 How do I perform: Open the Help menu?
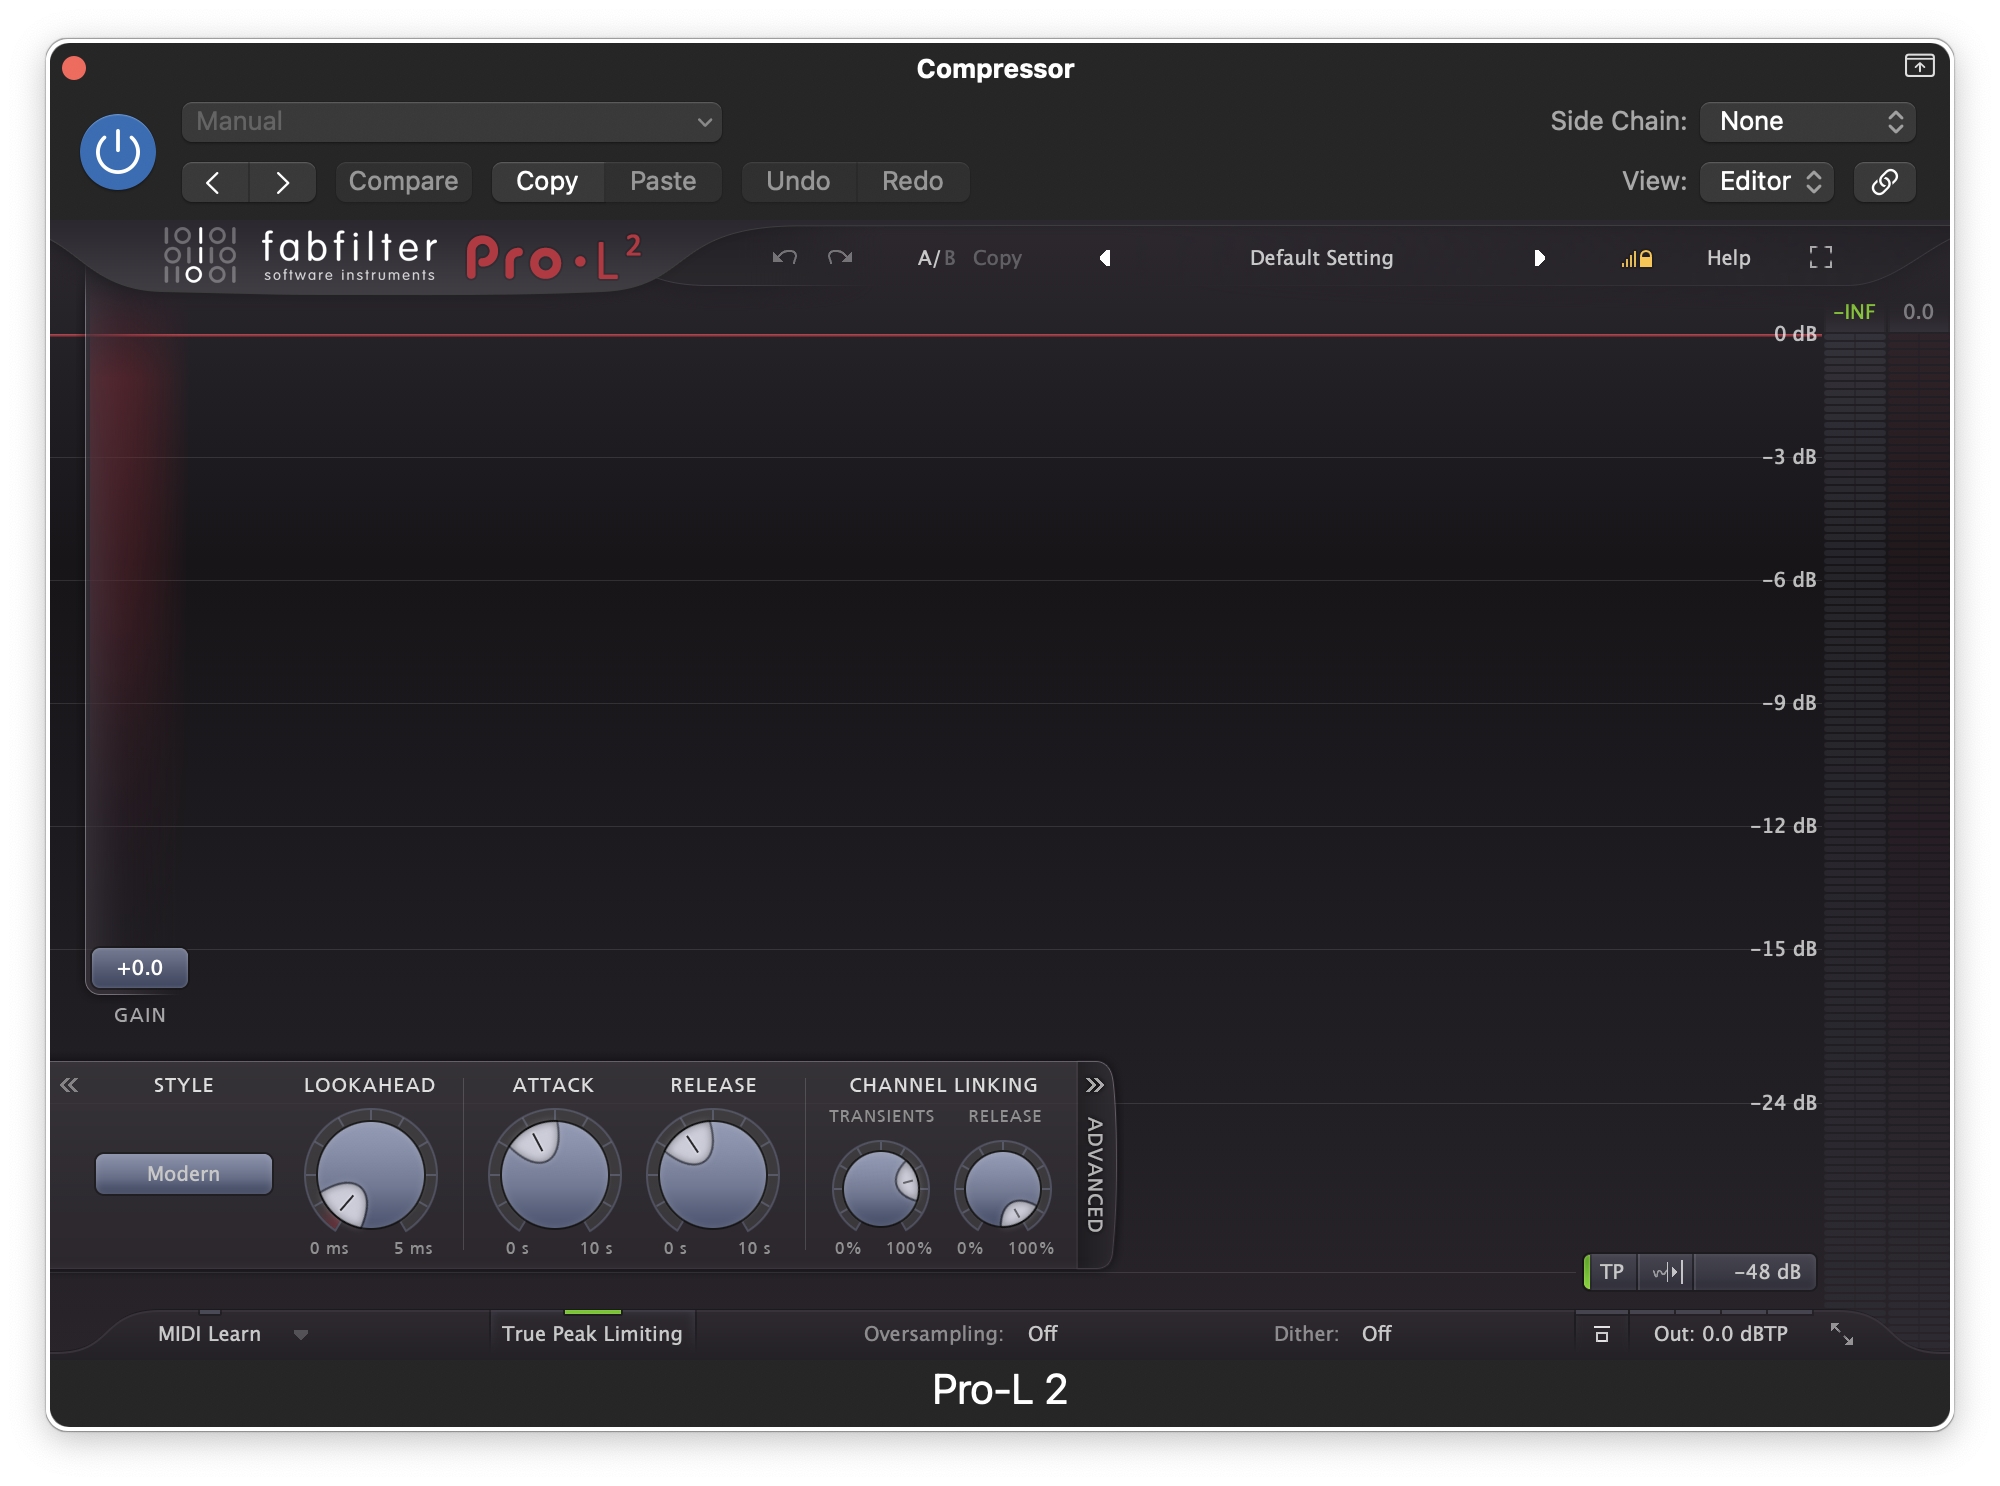1728,258
